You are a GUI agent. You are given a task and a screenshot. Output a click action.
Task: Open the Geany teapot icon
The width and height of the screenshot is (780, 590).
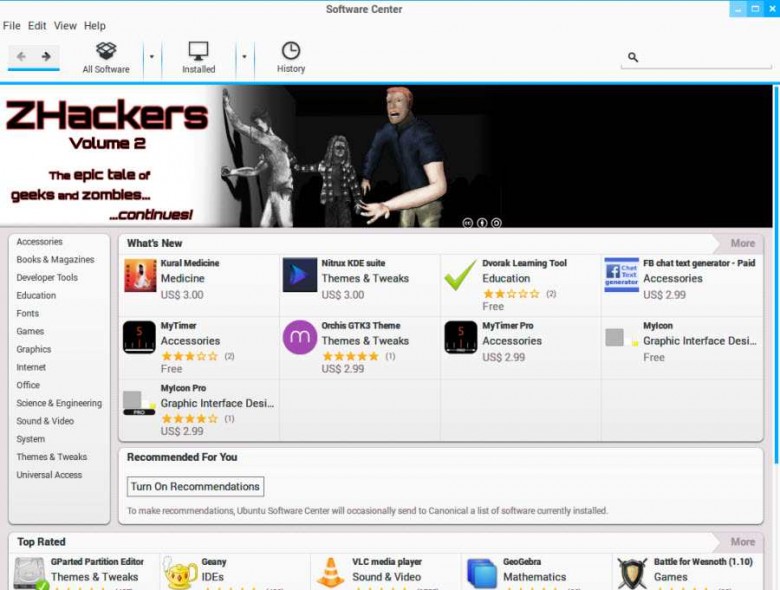click(x=180, y=573)
